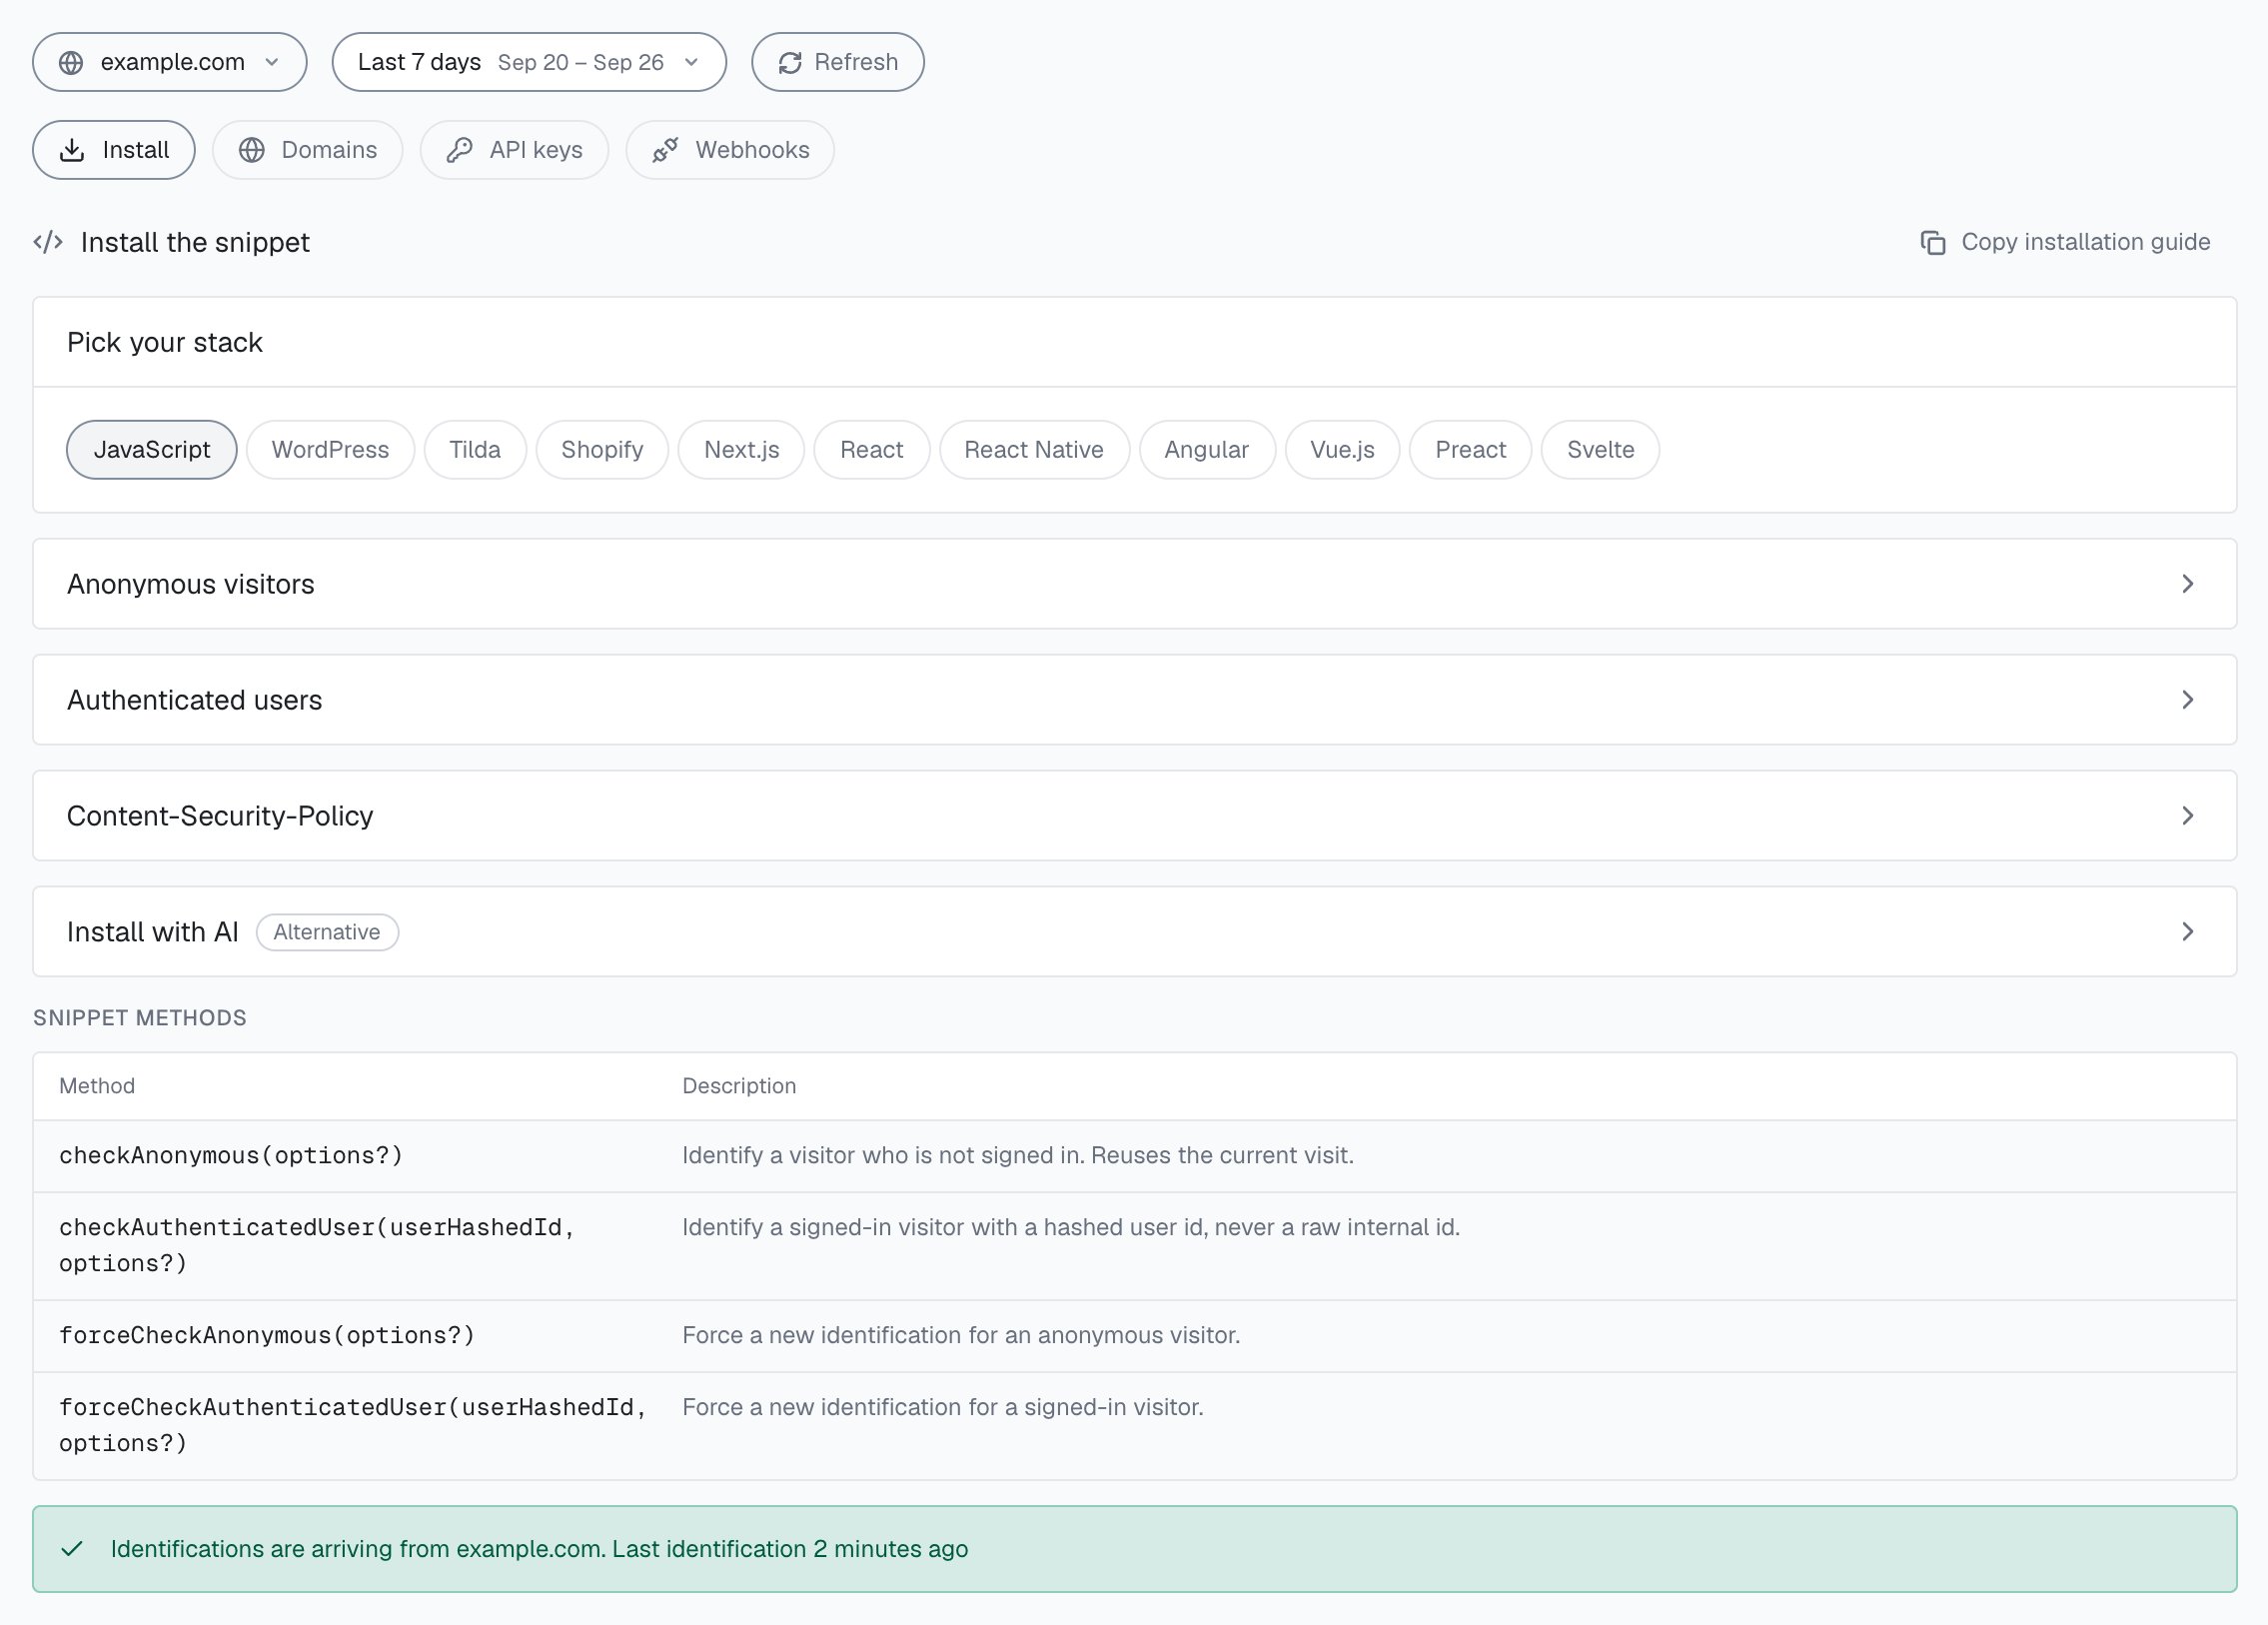Screen dimensions: 2268x1625
Task: Click the download icon in Install tab
Action: pyautogui.click(x=72, y=150)
